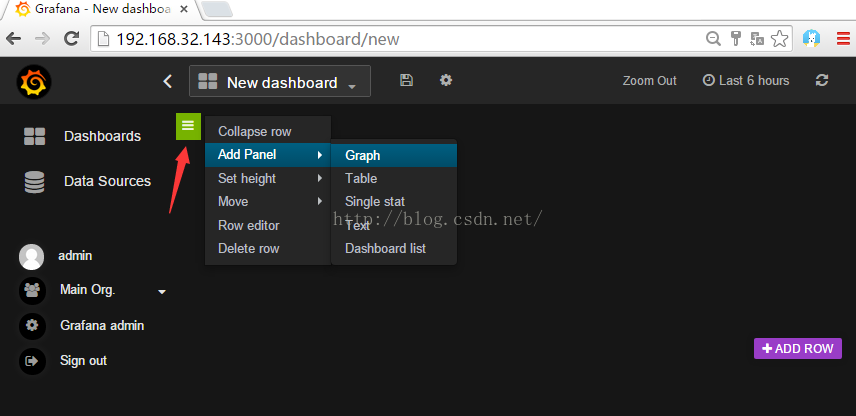The height and width of the screenshot is (416, 856).
Task: Go back with browser back arrow
Action: (x=14, y=39)
